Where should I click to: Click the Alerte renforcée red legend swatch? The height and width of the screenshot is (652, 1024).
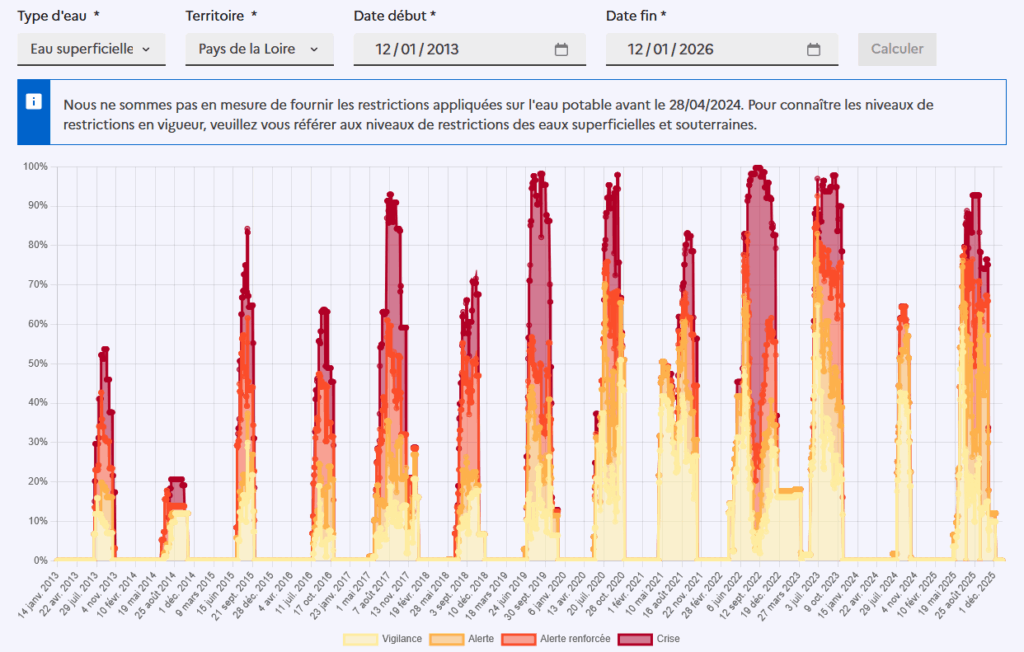pos(518,638)
